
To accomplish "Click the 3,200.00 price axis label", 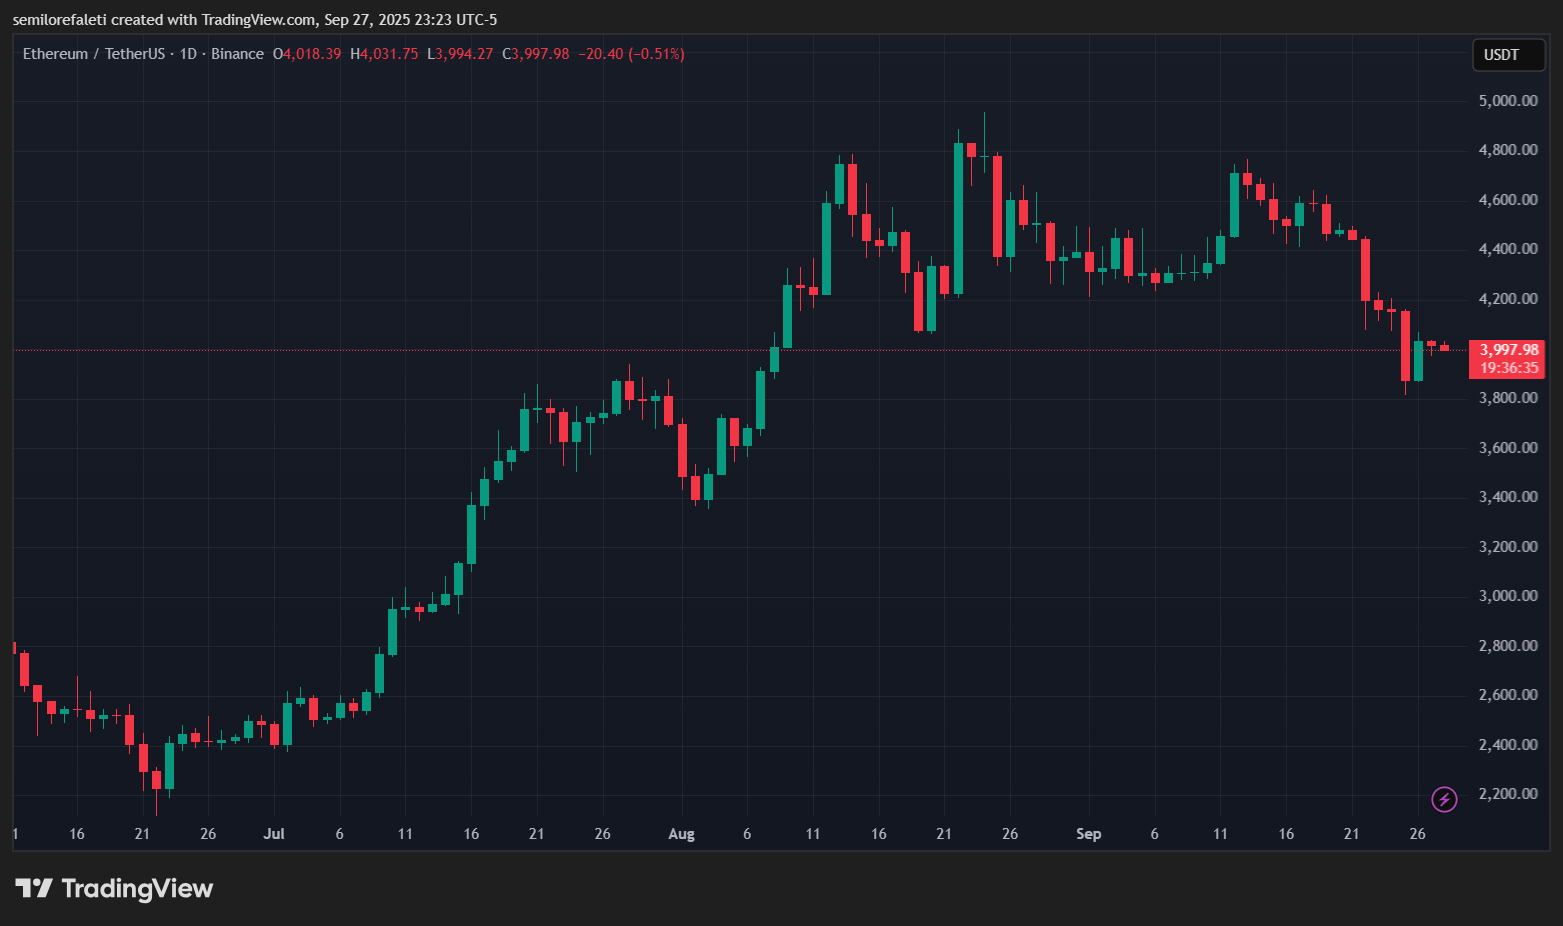I will [1508, 547].
